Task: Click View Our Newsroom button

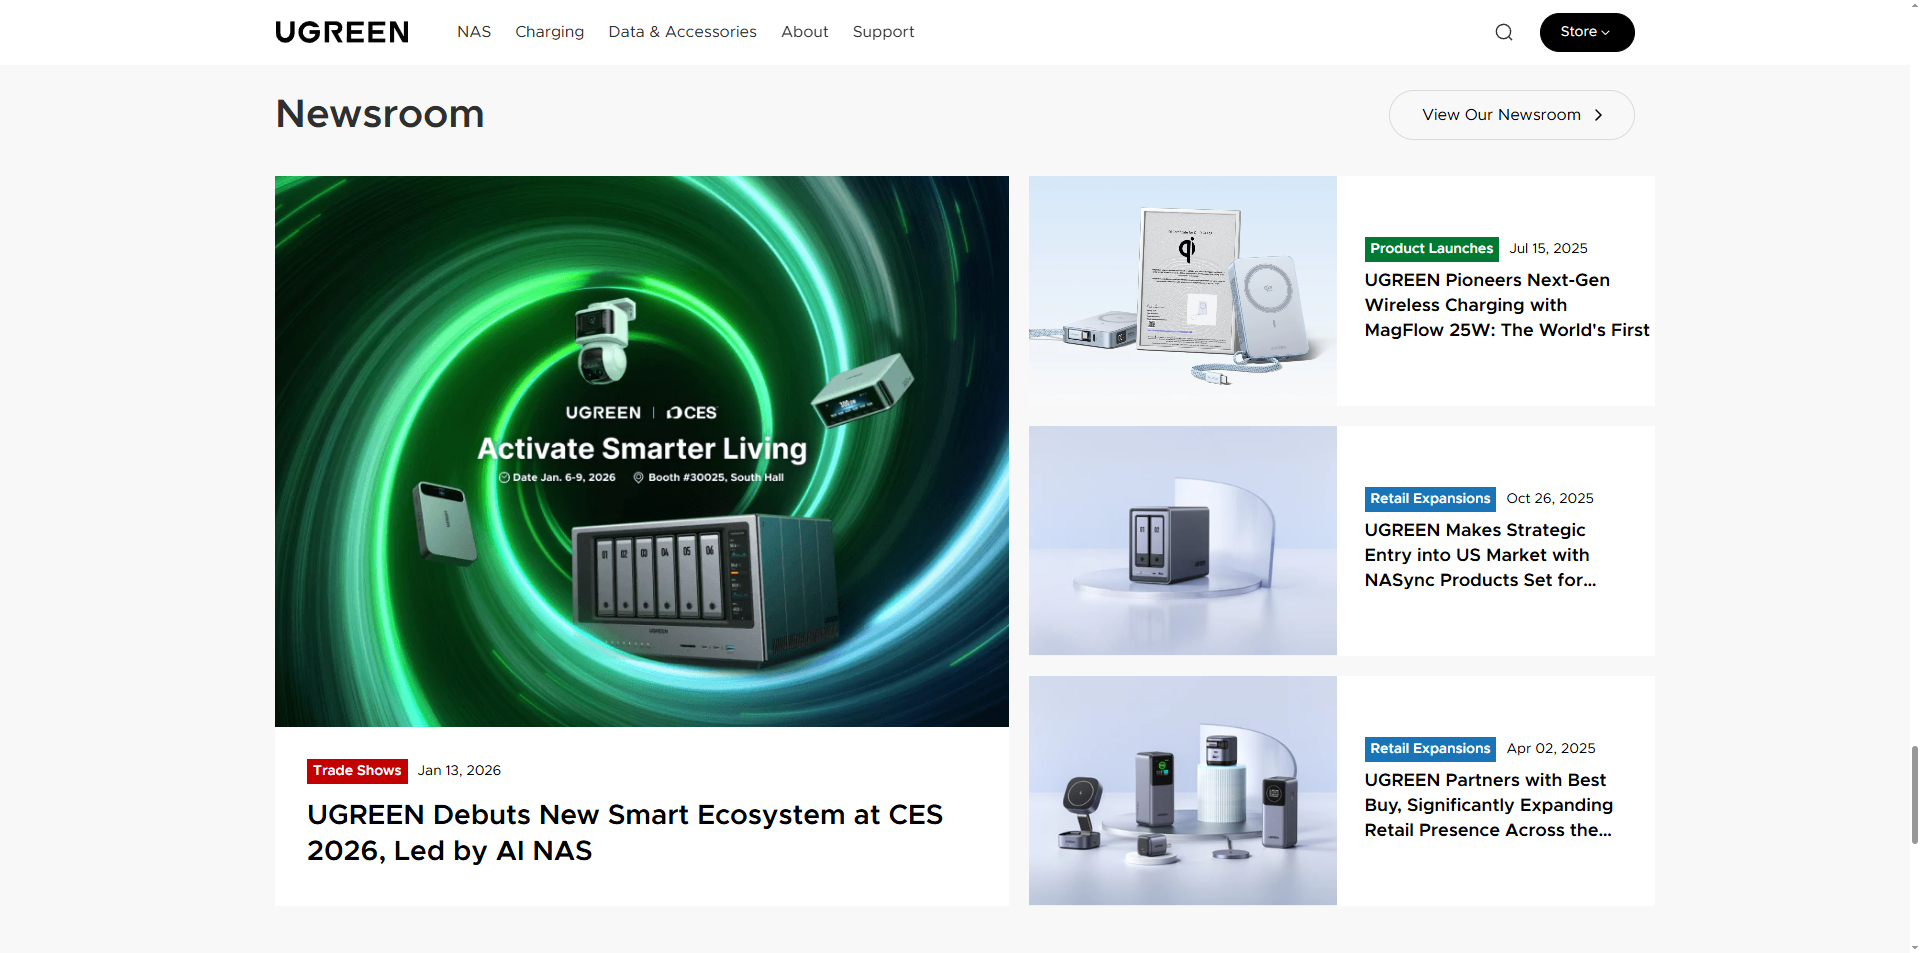Action: tap(1511, 115)
